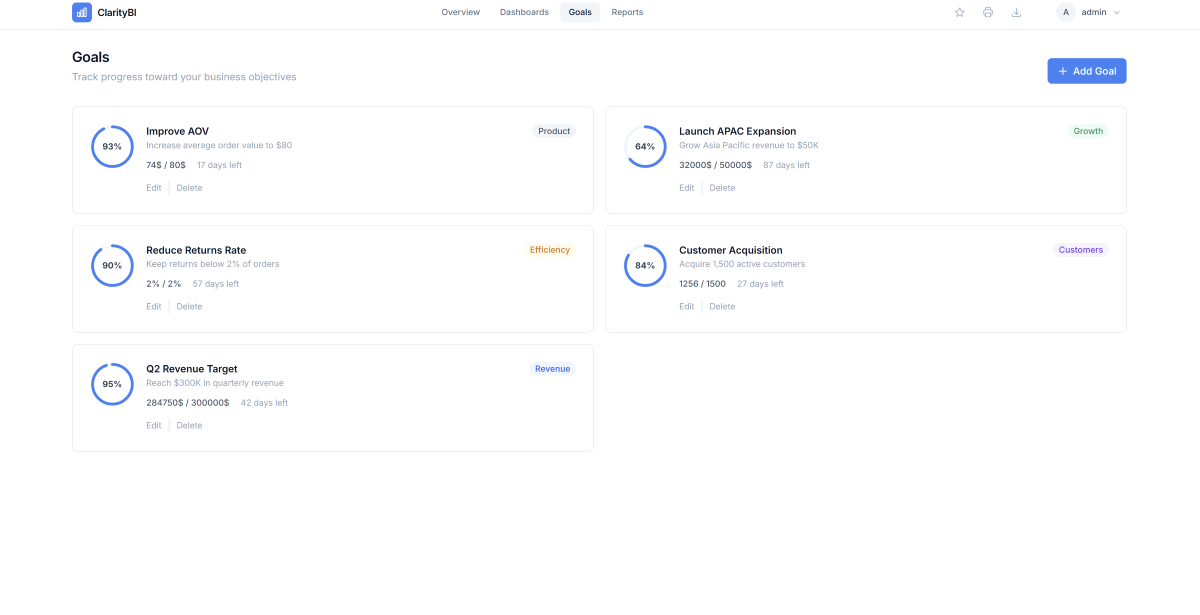Click the download icon in header
Screen dimensions: 1200x615
coord(1016,12)
